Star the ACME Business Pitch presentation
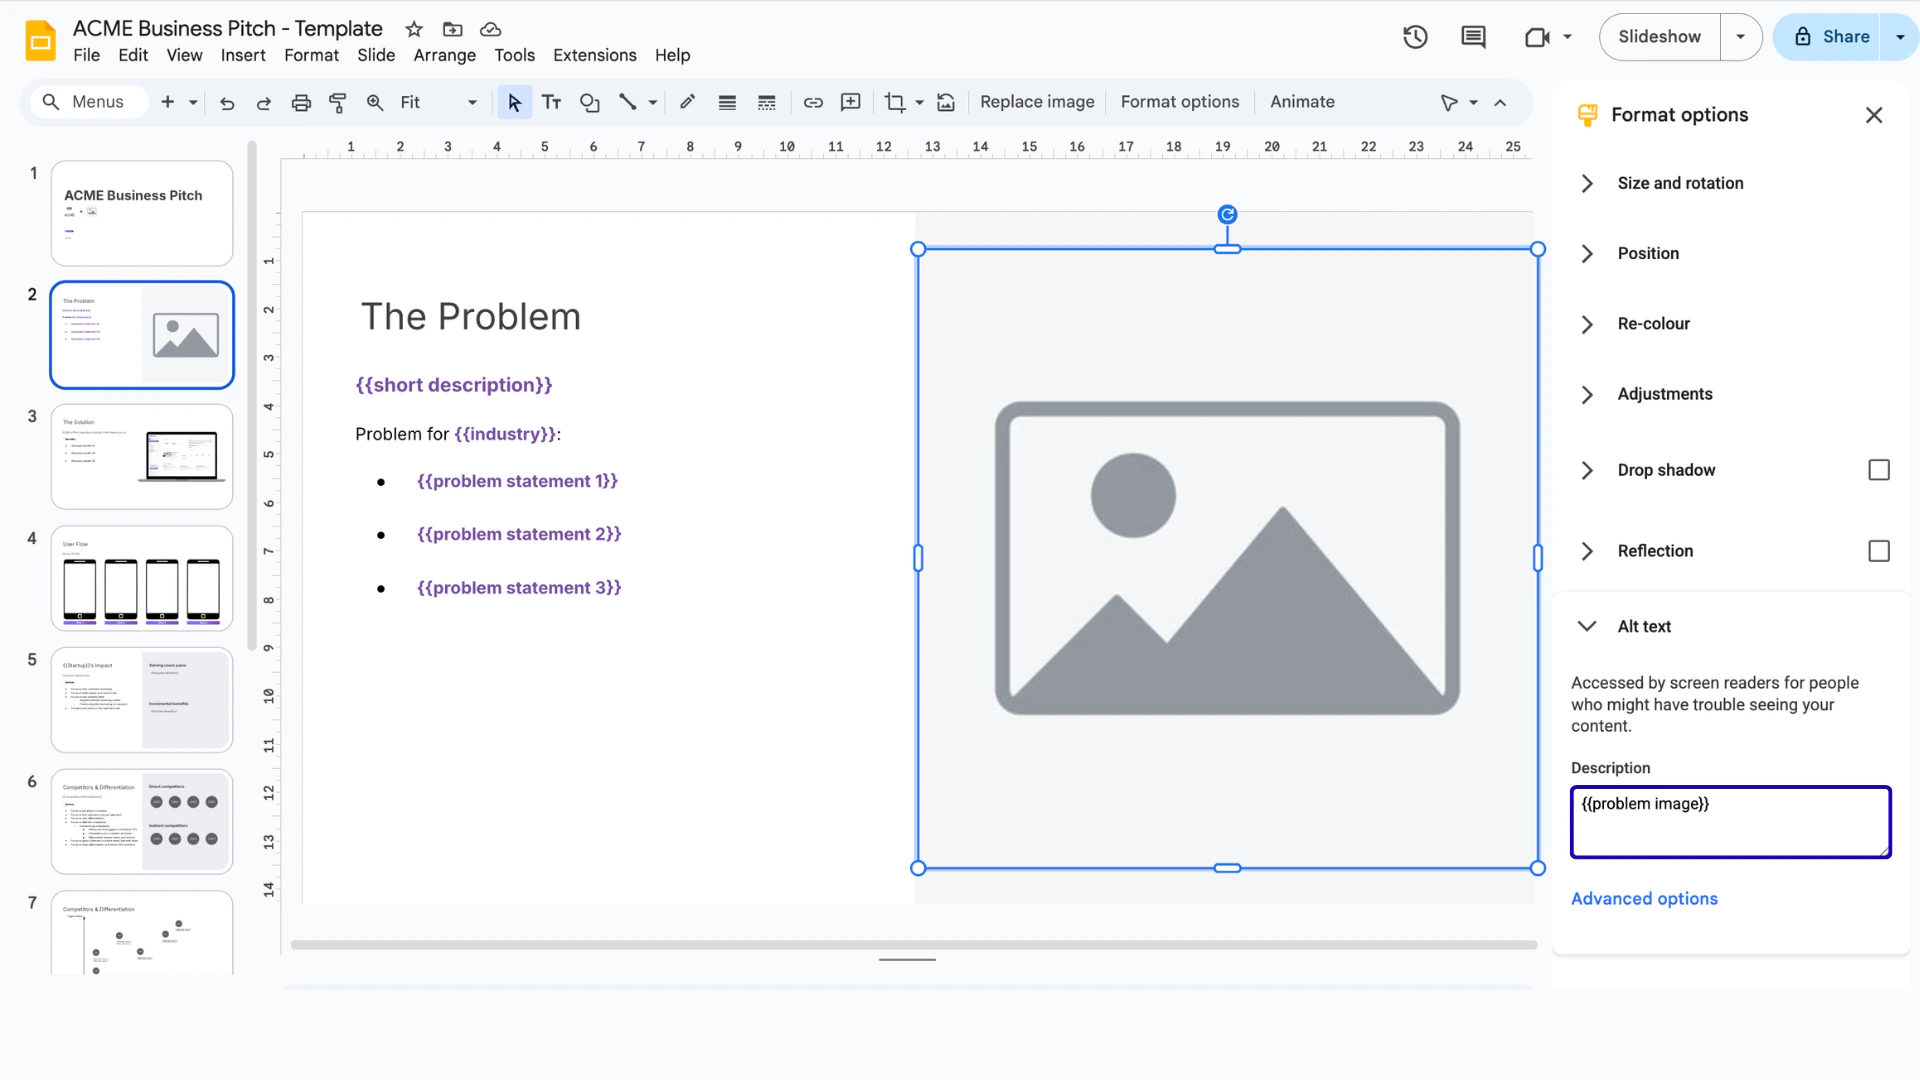Image resolution: width=1920 pixels, height=1080 pixels. 413,29
